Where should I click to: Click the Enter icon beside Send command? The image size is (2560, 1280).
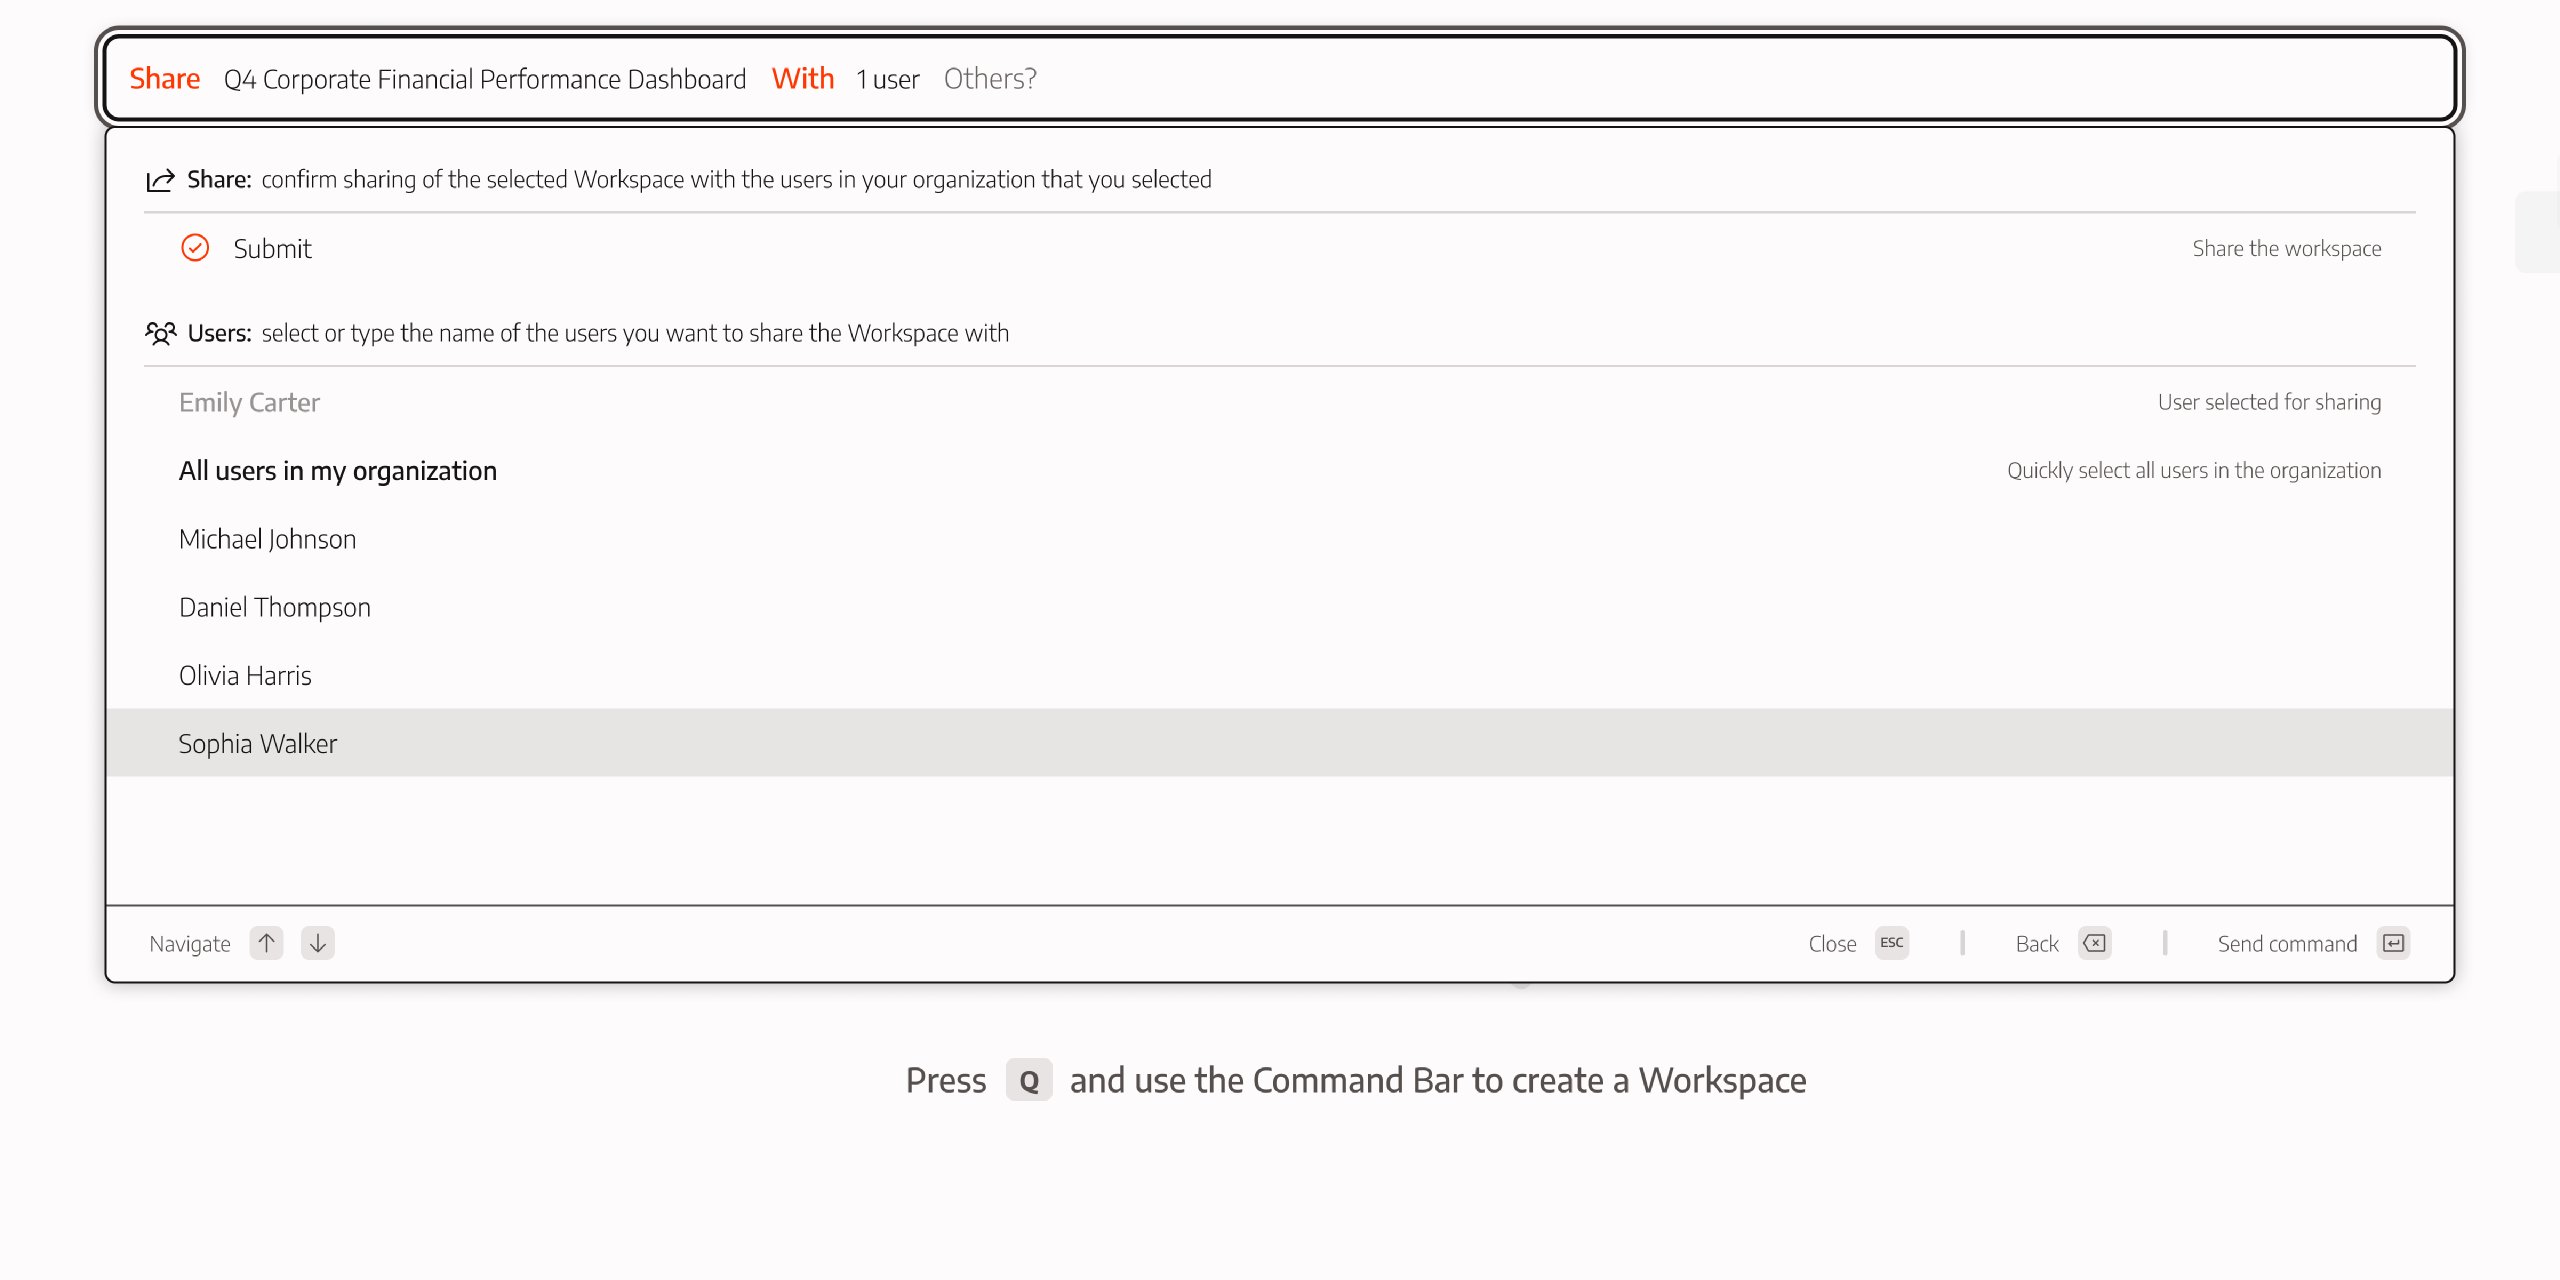2392,942
